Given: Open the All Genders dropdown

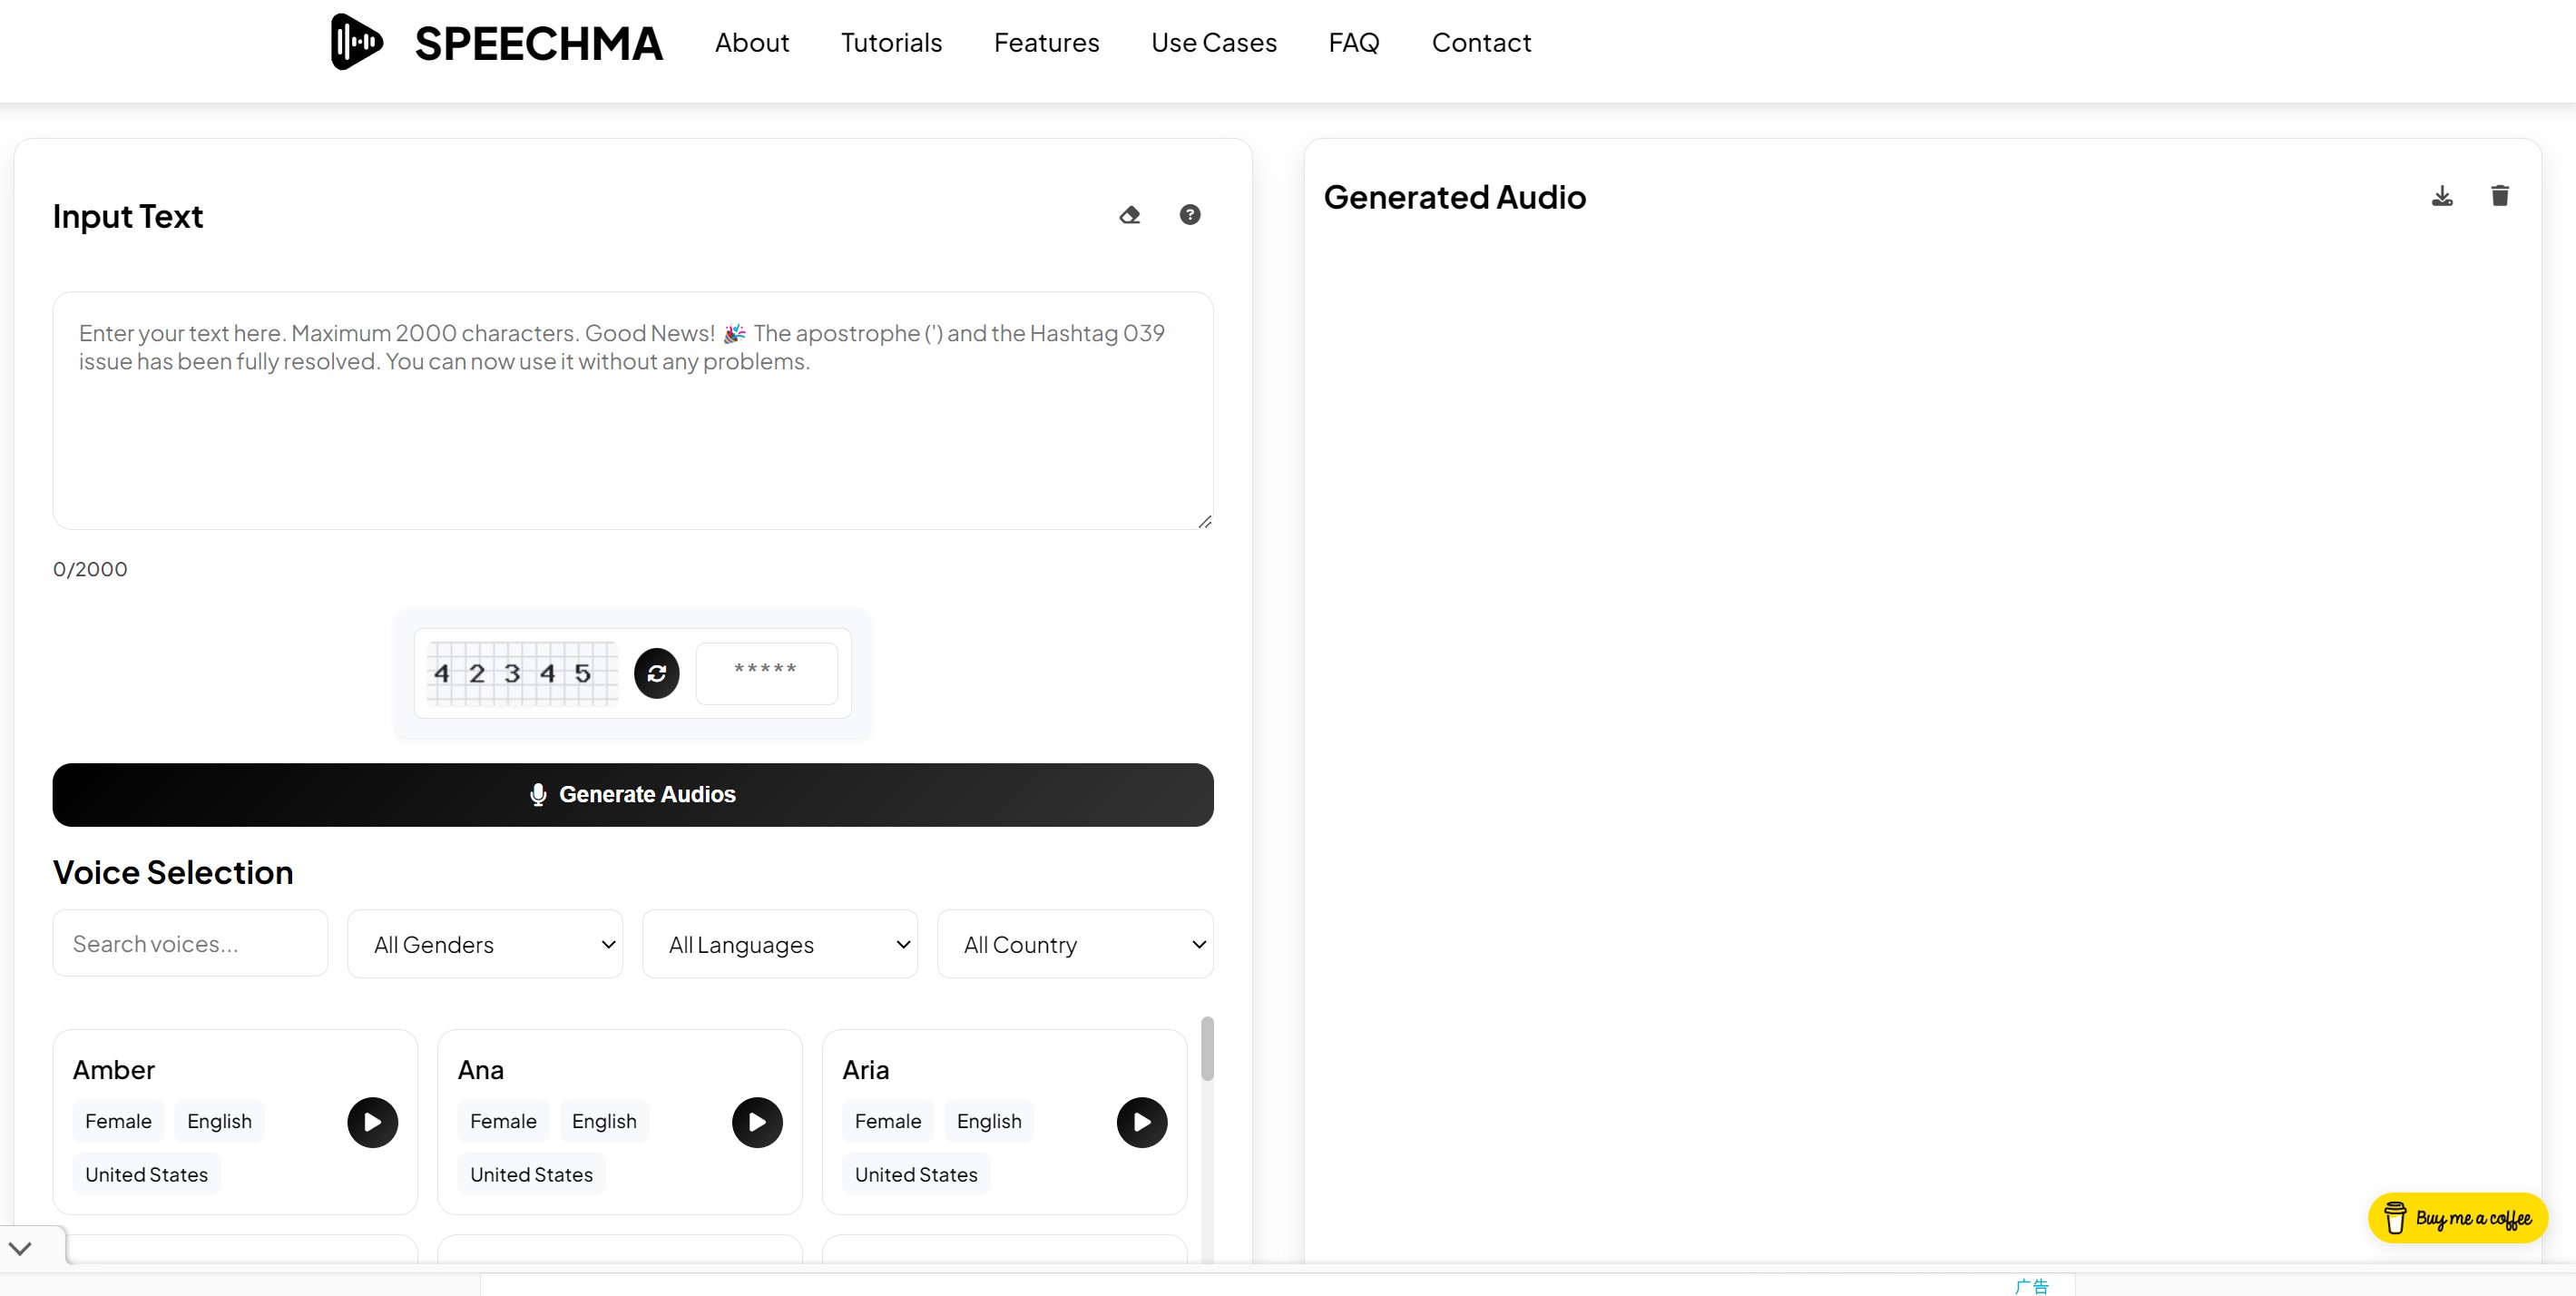Looking at the screenshot, I should (485, 944).
